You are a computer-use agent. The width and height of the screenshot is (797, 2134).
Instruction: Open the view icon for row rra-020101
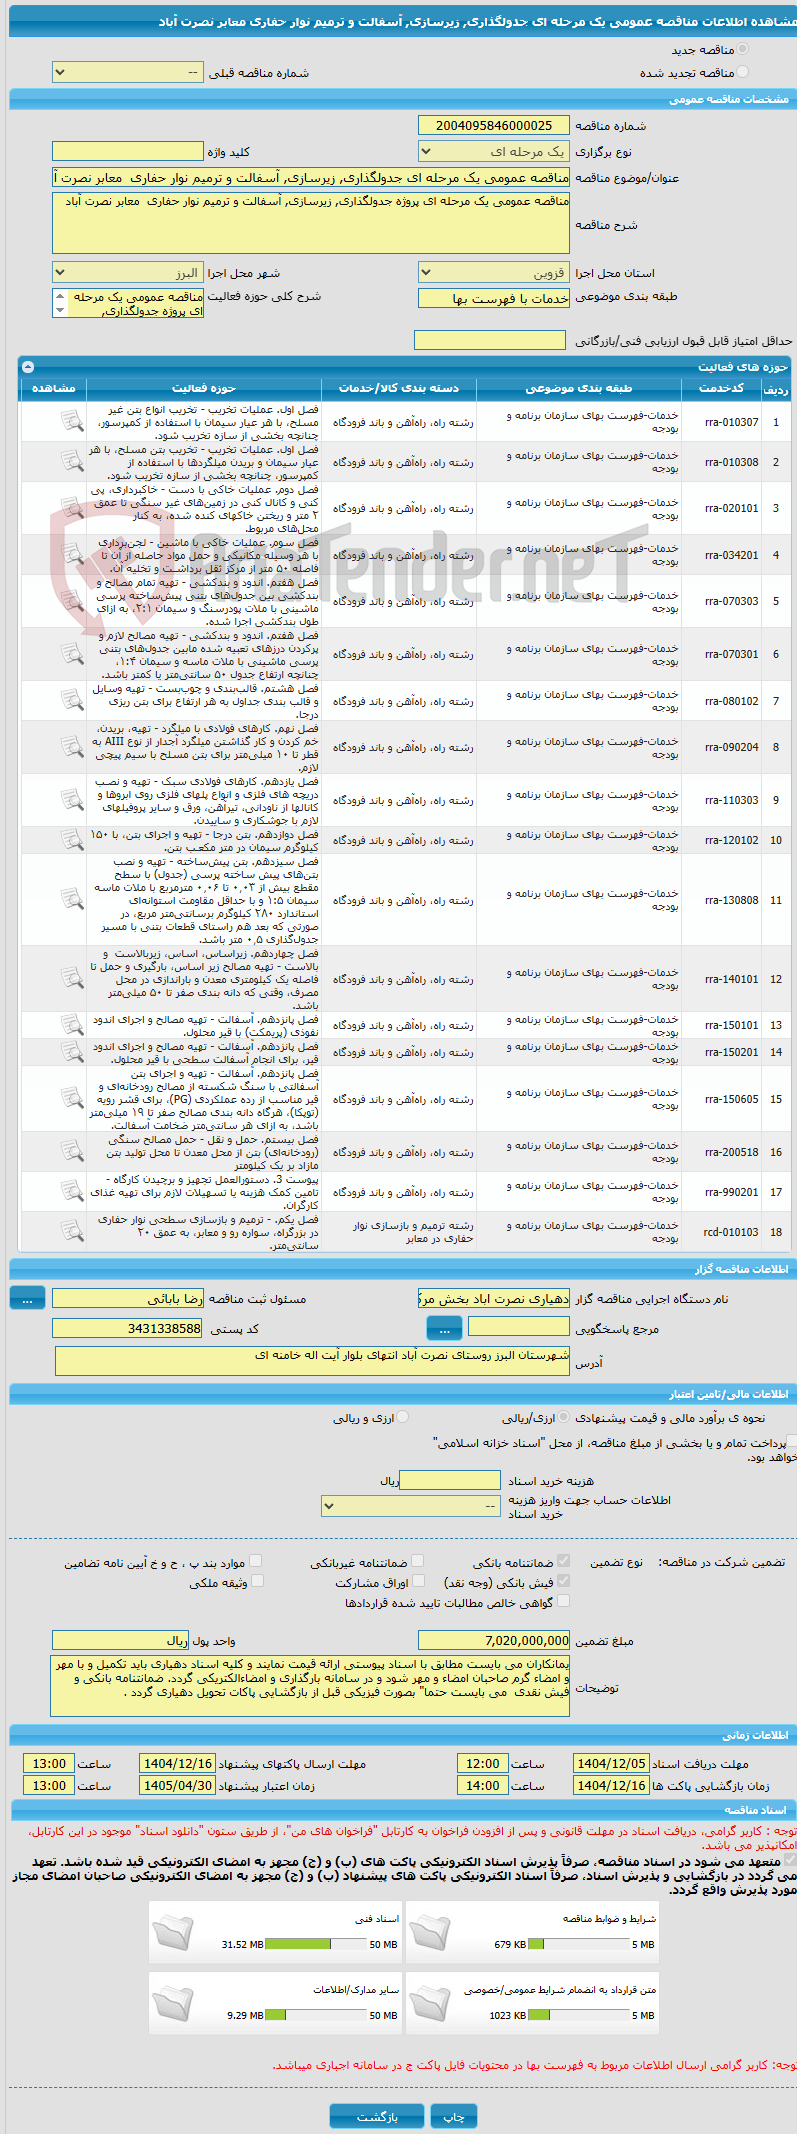[x=72, y=508]
